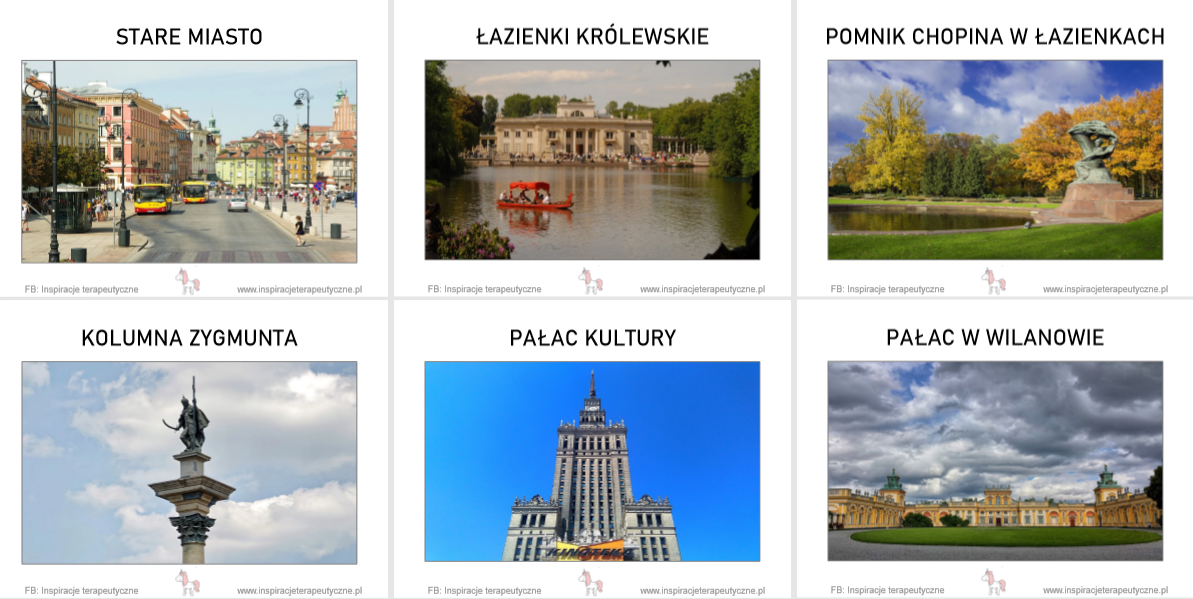Open the website link under the Pałac Kultury photo
Image resolution: width=1193 pixels, height=599 pixels.
click(x=702, y=591)
